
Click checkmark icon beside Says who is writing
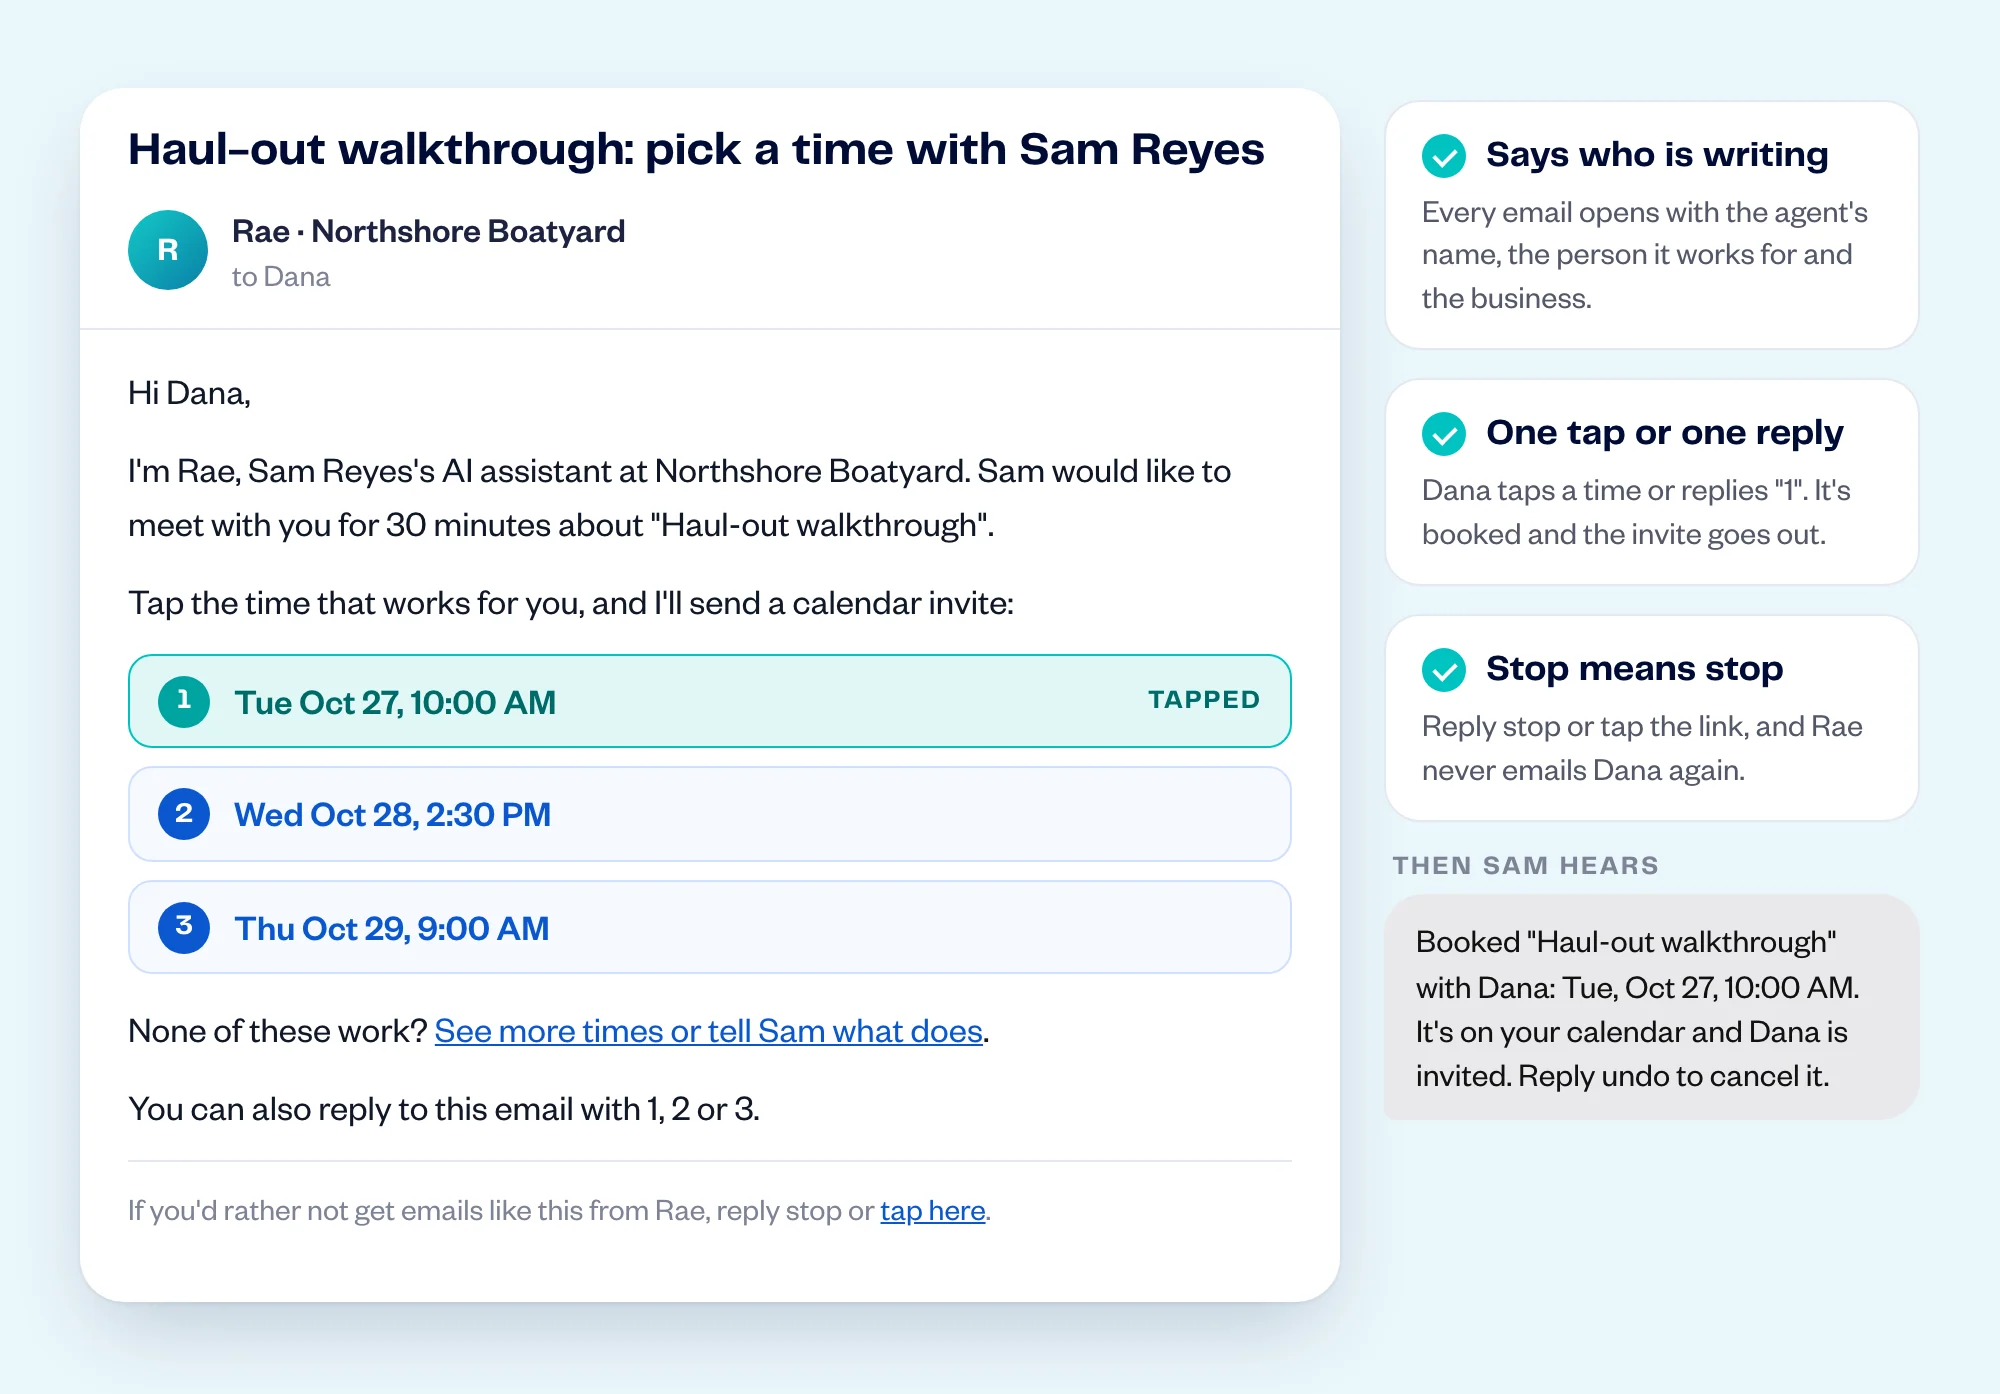[1444, 156]
